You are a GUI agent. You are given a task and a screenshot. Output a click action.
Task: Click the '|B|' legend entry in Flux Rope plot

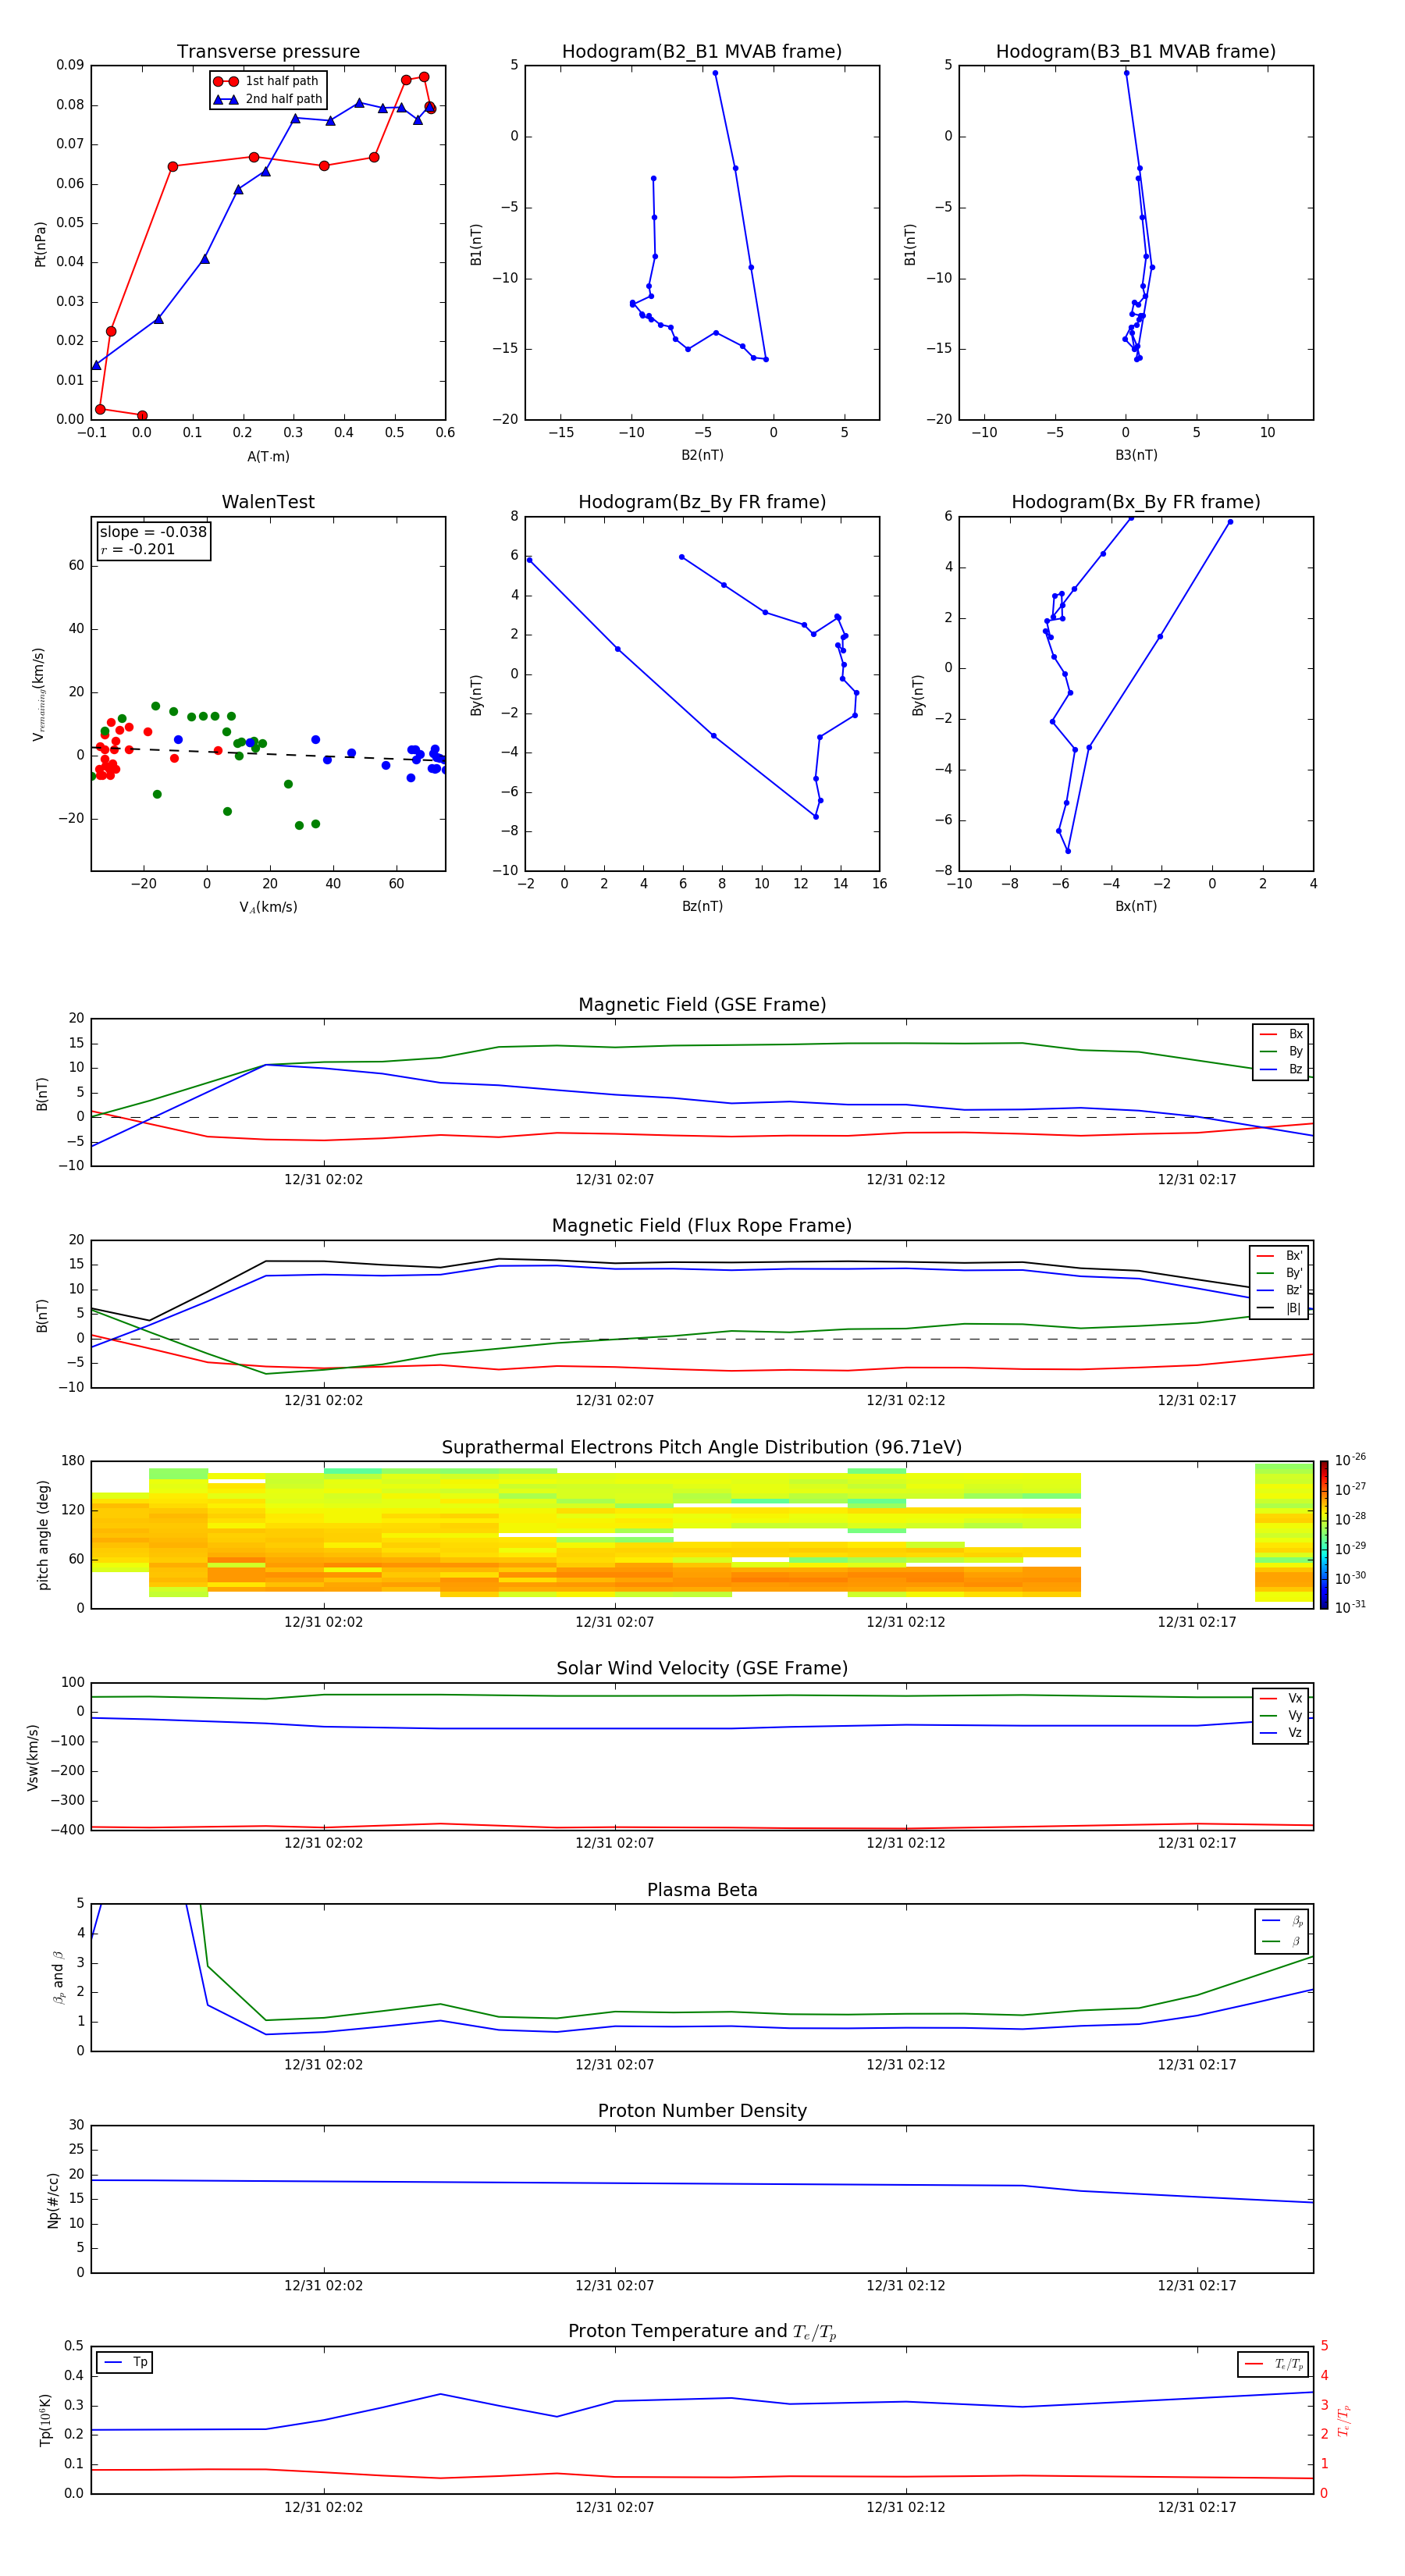coord(1280,1308)
